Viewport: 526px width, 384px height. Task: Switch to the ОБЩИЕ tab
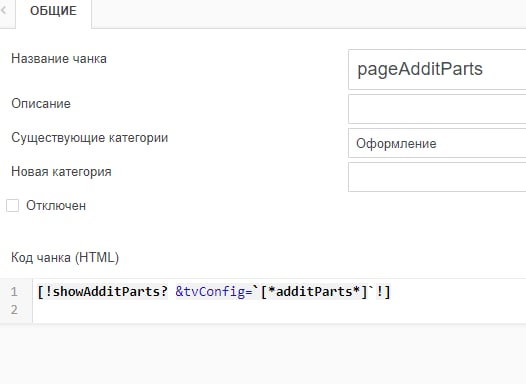(54, 11)
